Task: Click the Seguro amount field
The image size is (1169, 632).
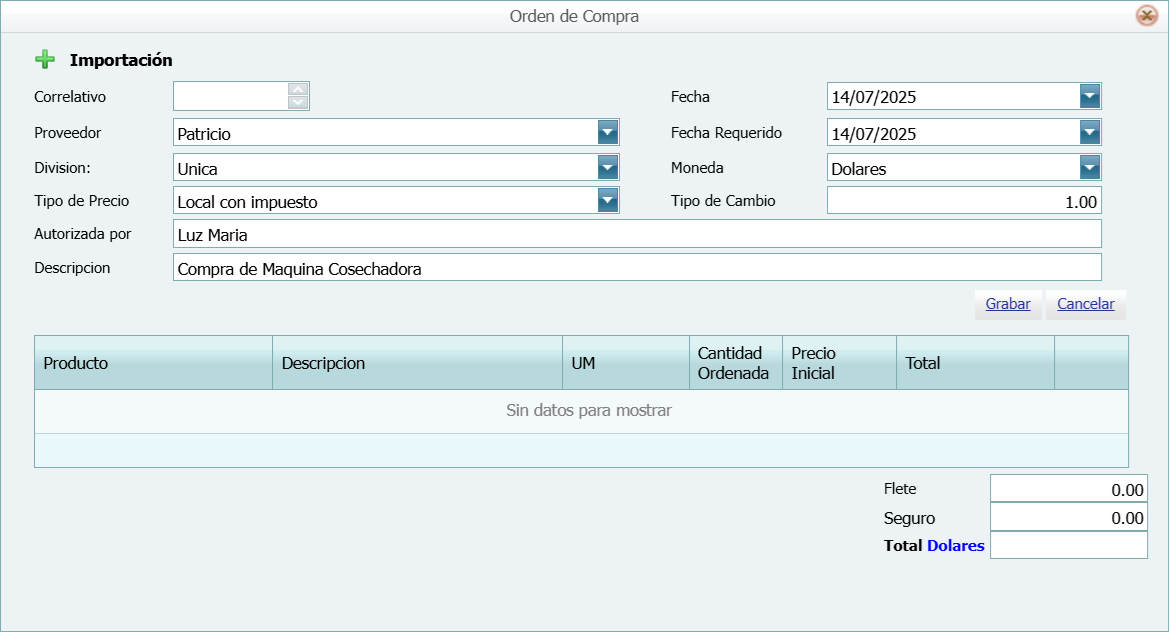Action: click(1068, 517)
